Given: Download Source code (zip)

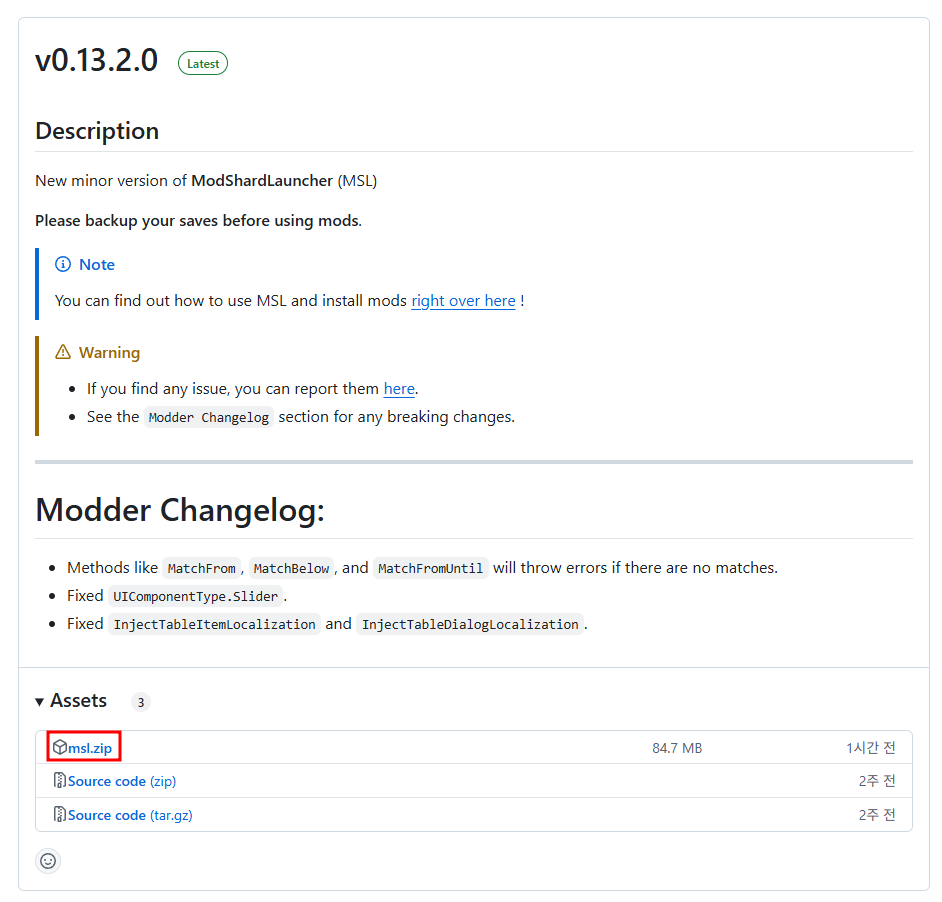Looking at the screenshot, I should coord(122,780).
